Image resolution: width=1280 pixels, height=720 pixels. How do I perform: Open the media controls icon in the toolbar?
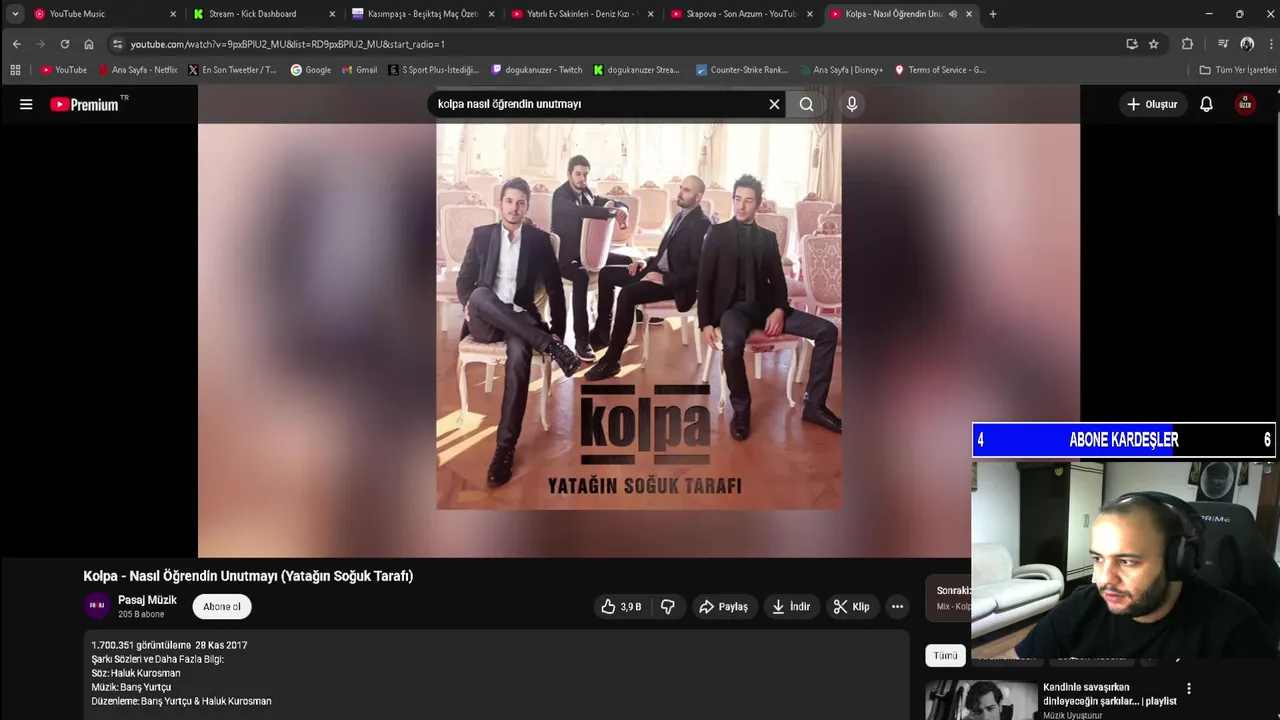coord(1222,44)
